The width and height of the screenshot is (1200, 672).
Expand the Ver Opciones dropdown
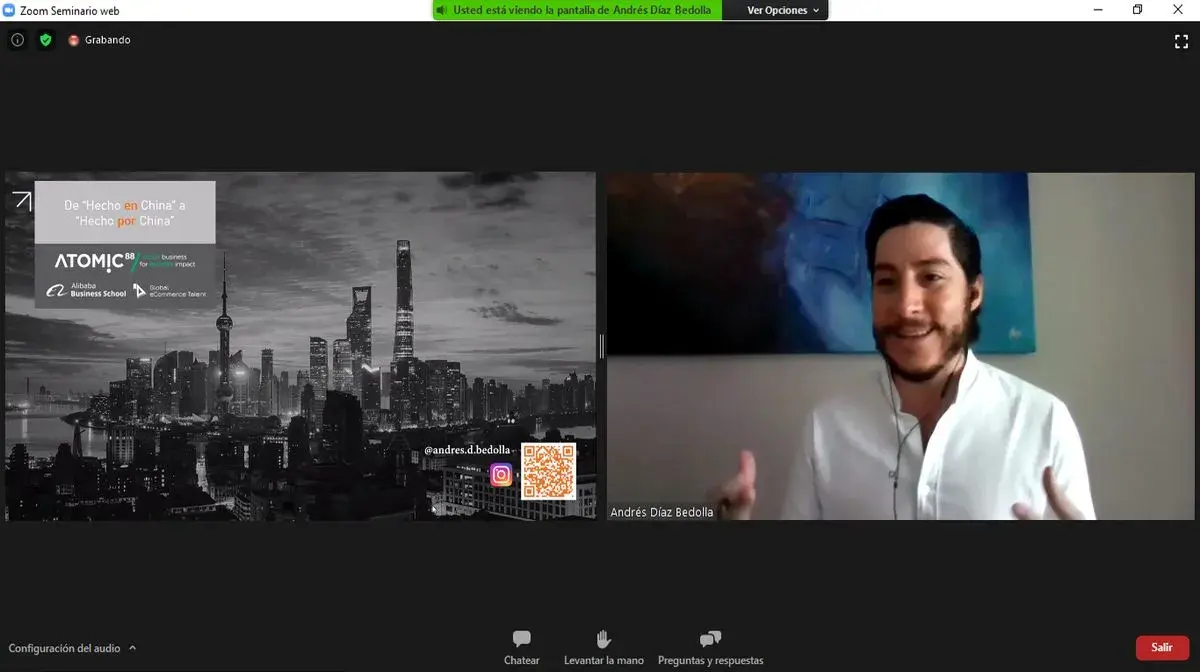pyautogui.click(x=783, y=10)
